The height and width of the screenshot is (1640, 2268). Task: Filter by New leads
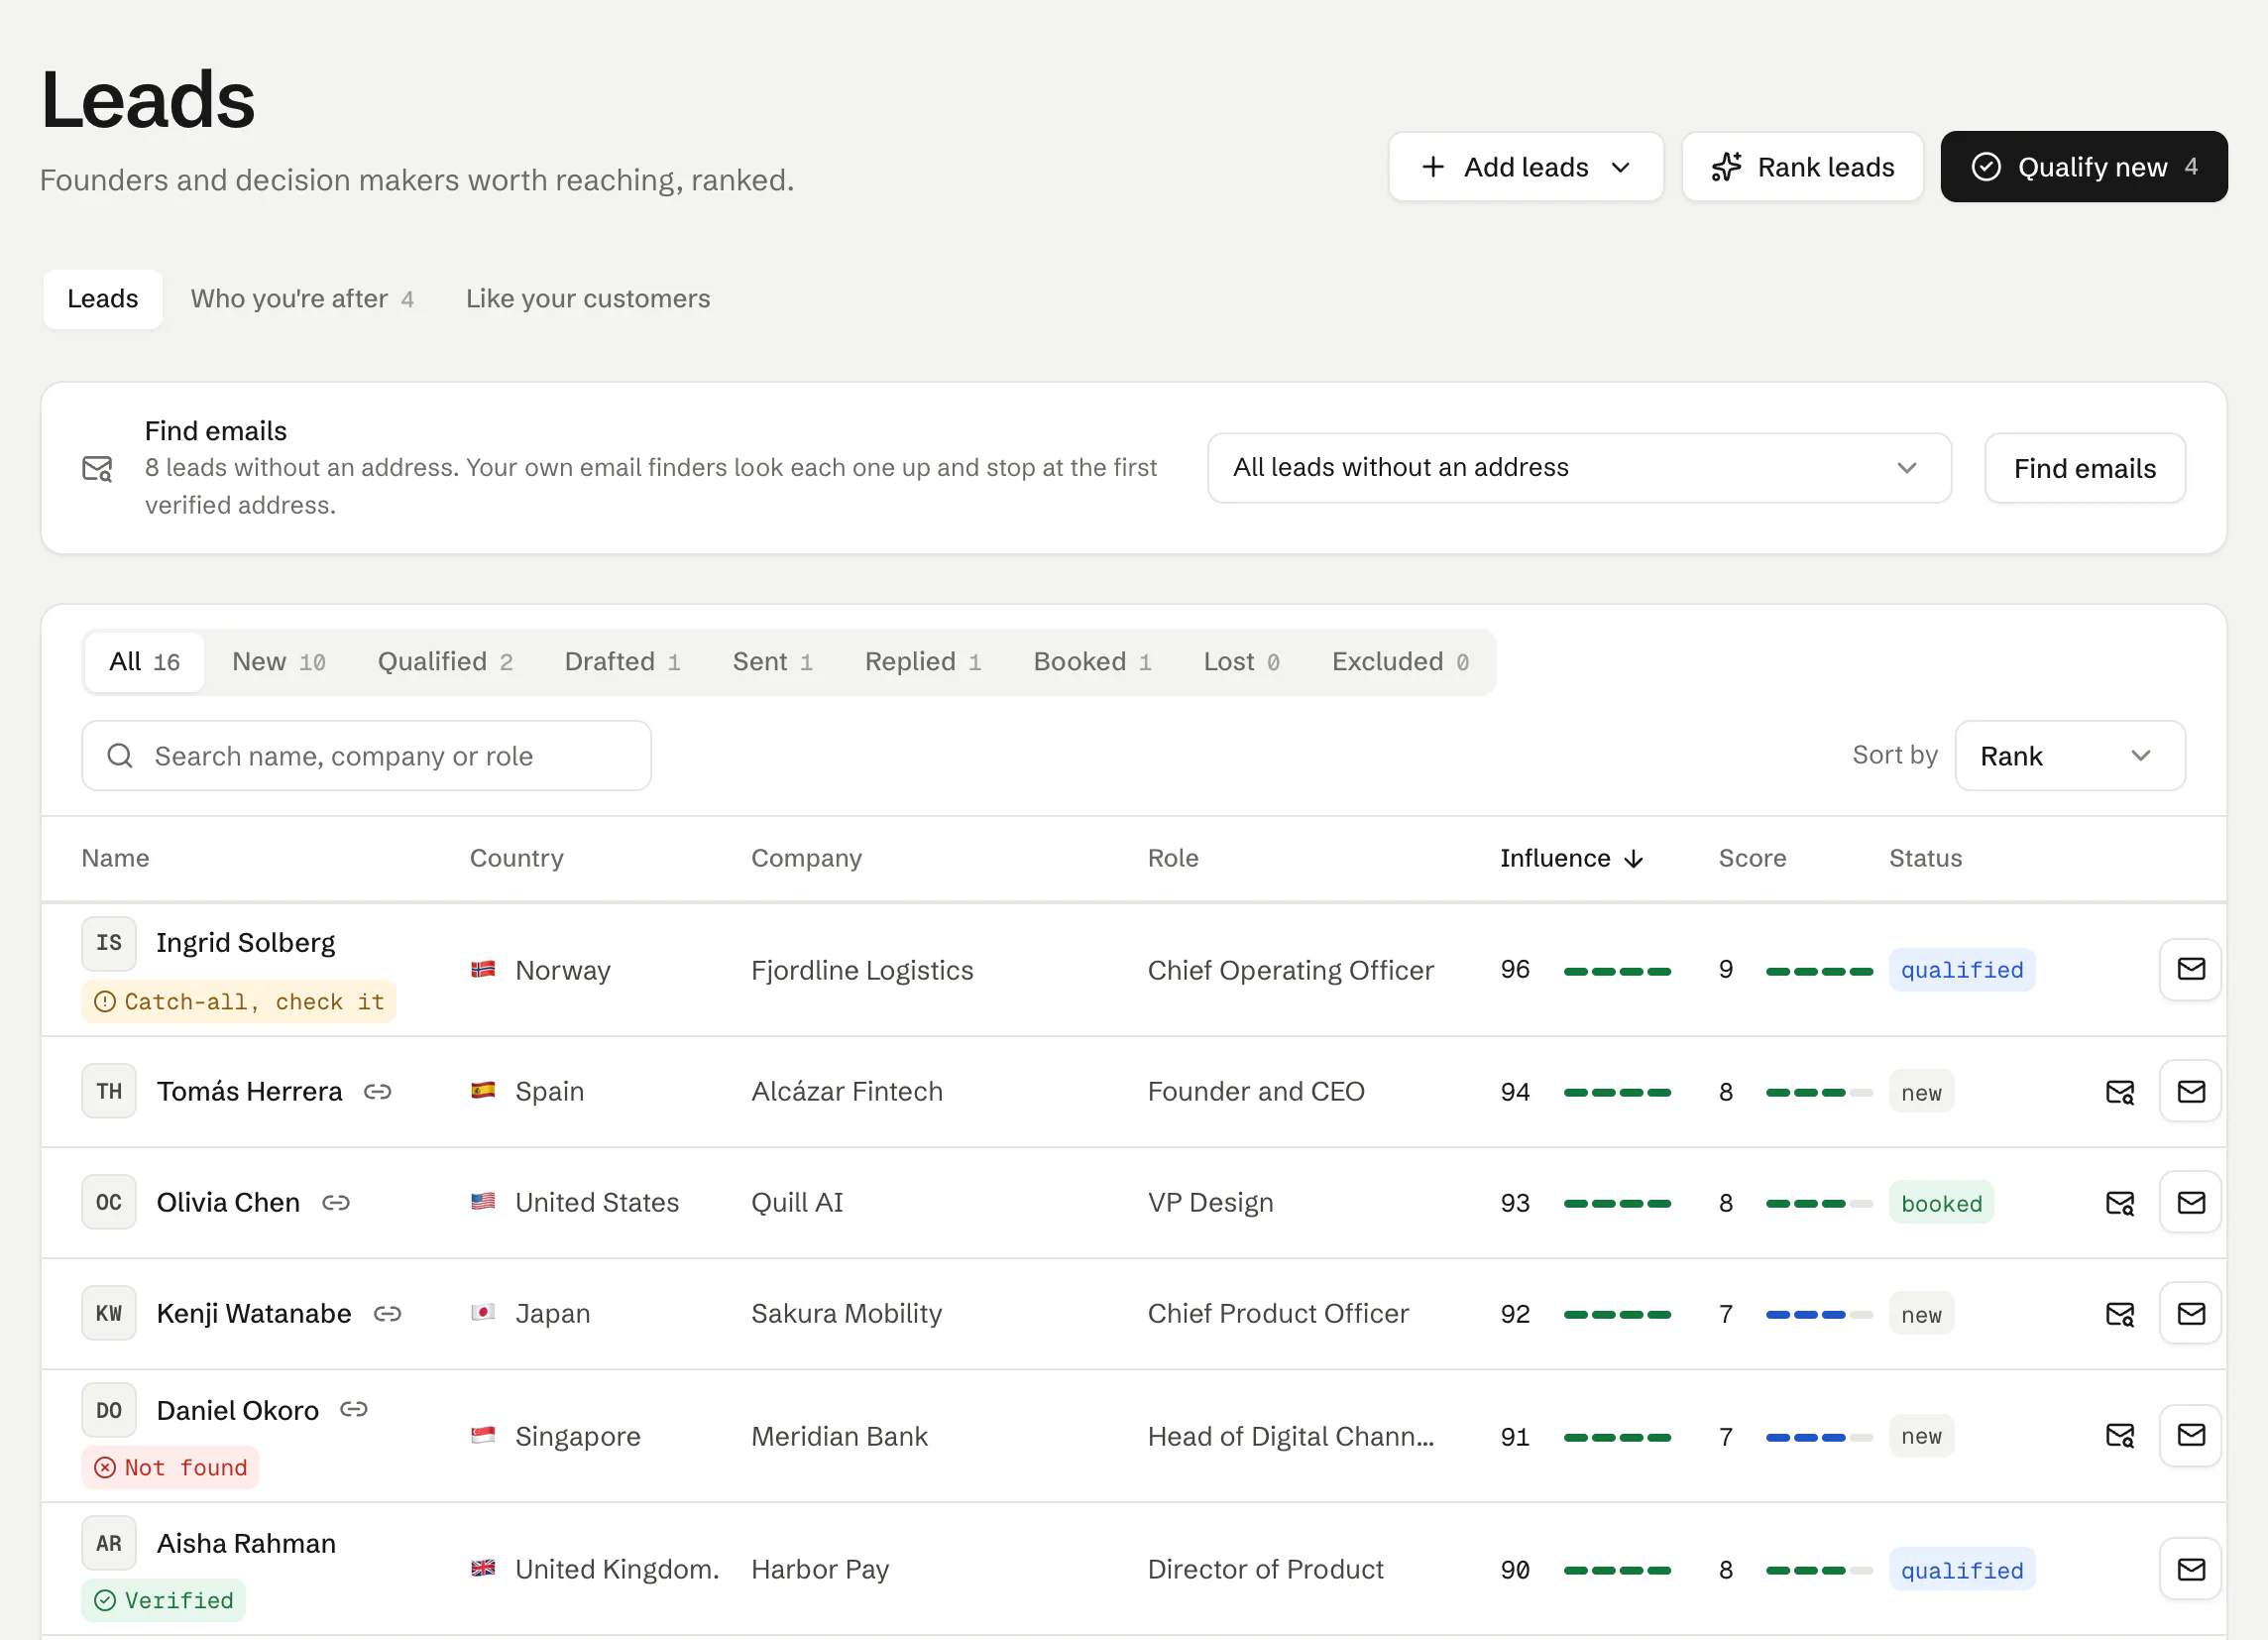tap(279, 662)
